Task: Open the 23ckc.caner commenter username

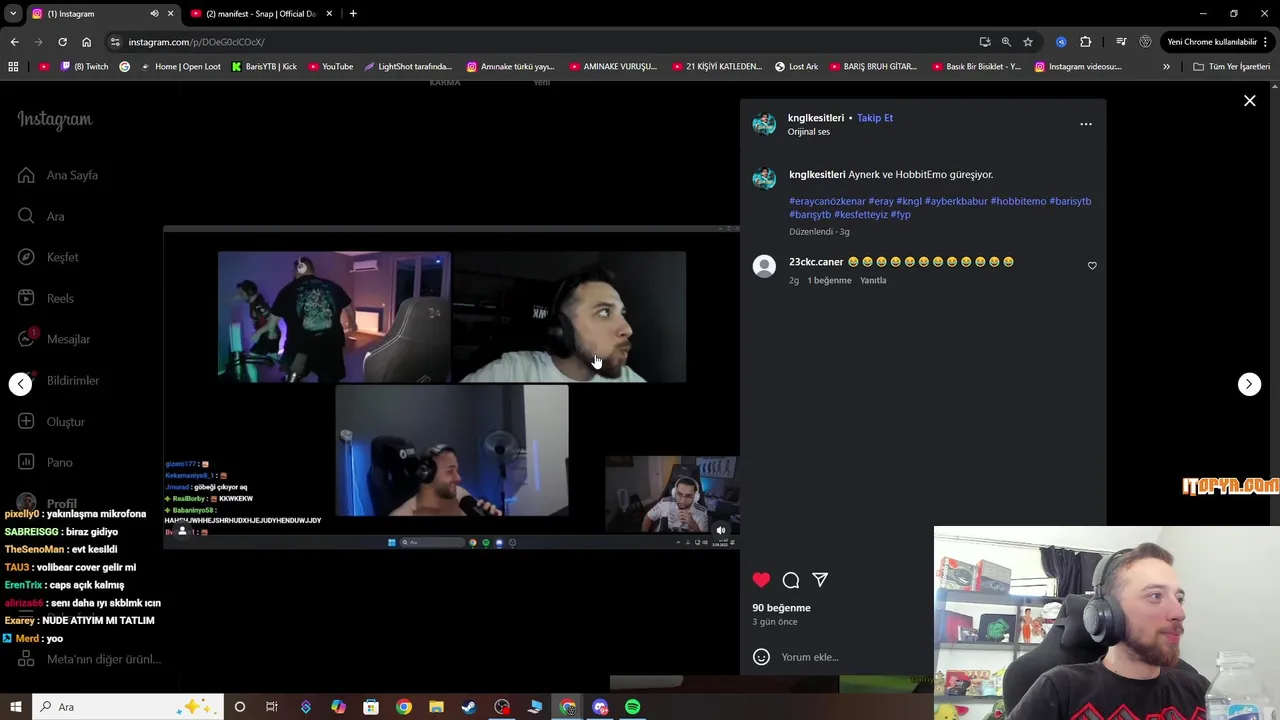Action: 816,262
